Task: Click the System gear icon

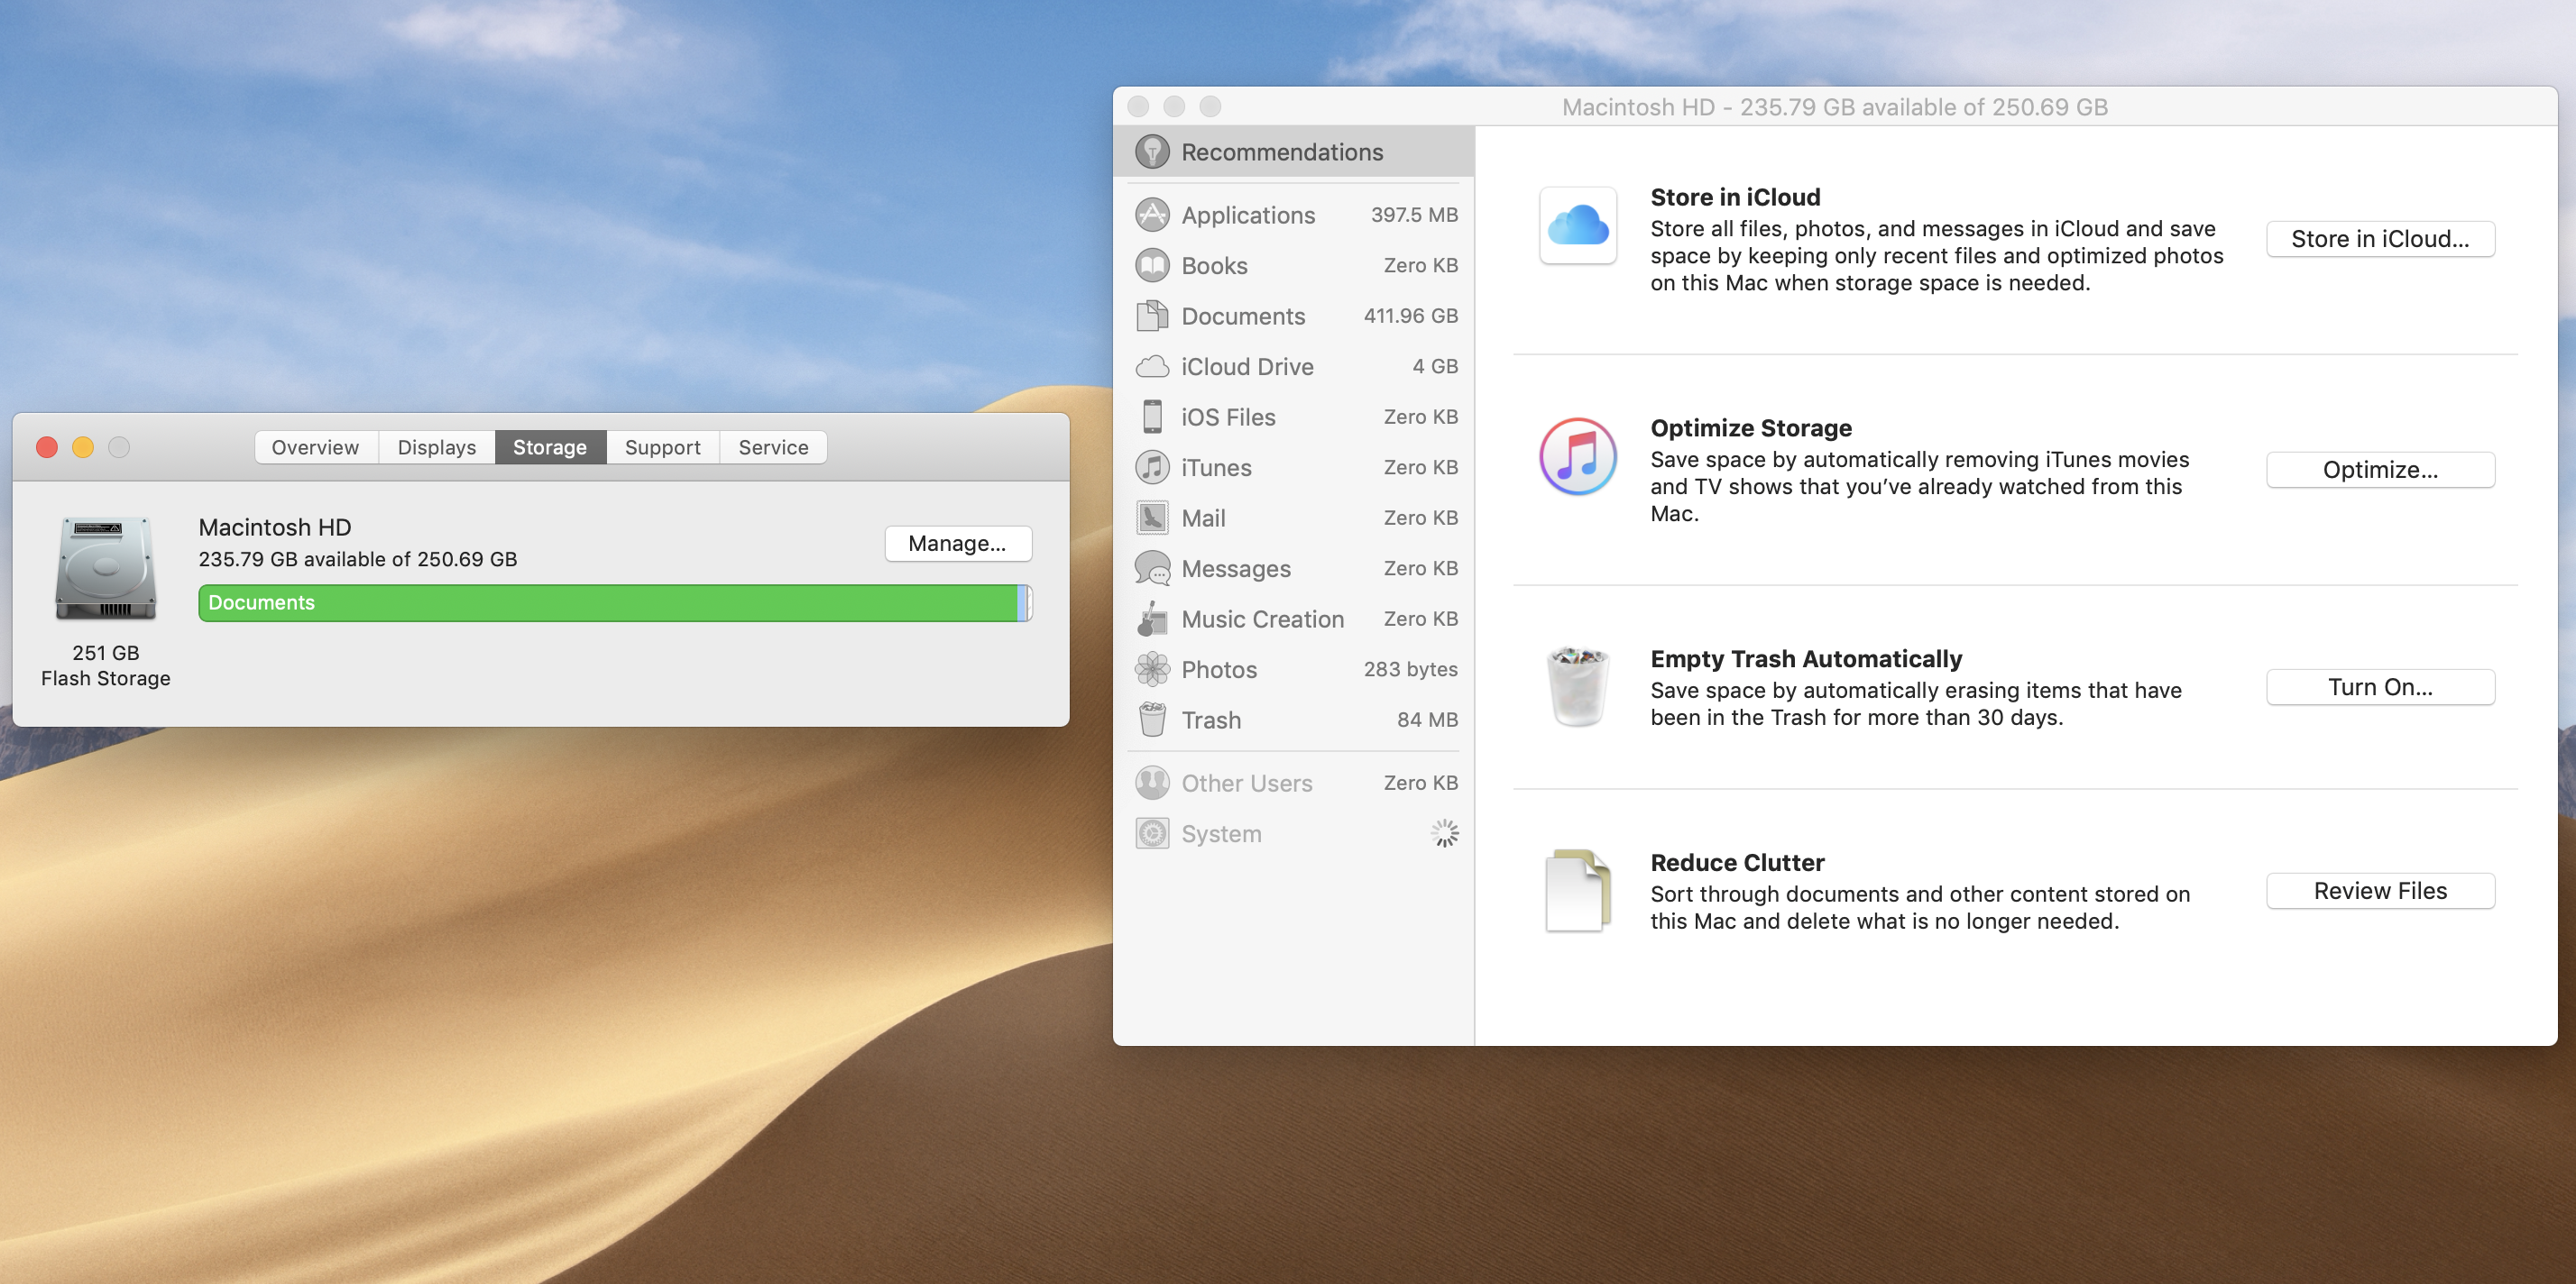Action: (x=1152, y=833)
